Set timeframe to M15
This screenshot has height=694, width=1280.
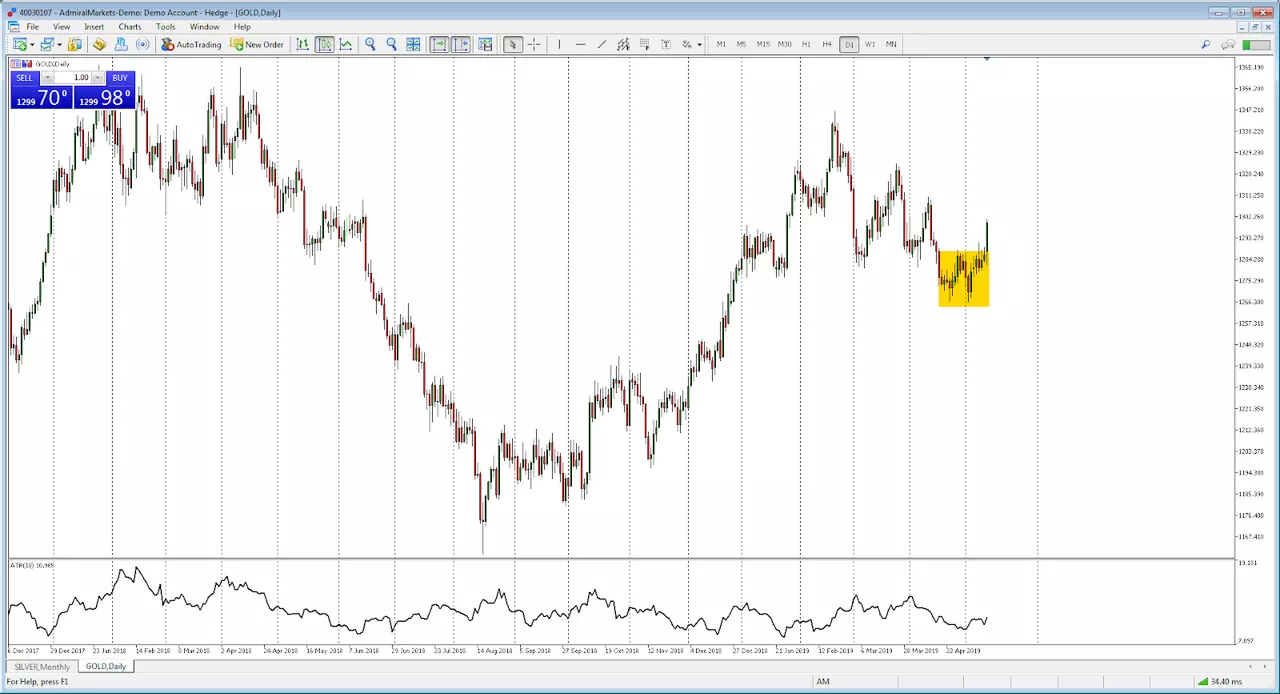coord(763,44)
